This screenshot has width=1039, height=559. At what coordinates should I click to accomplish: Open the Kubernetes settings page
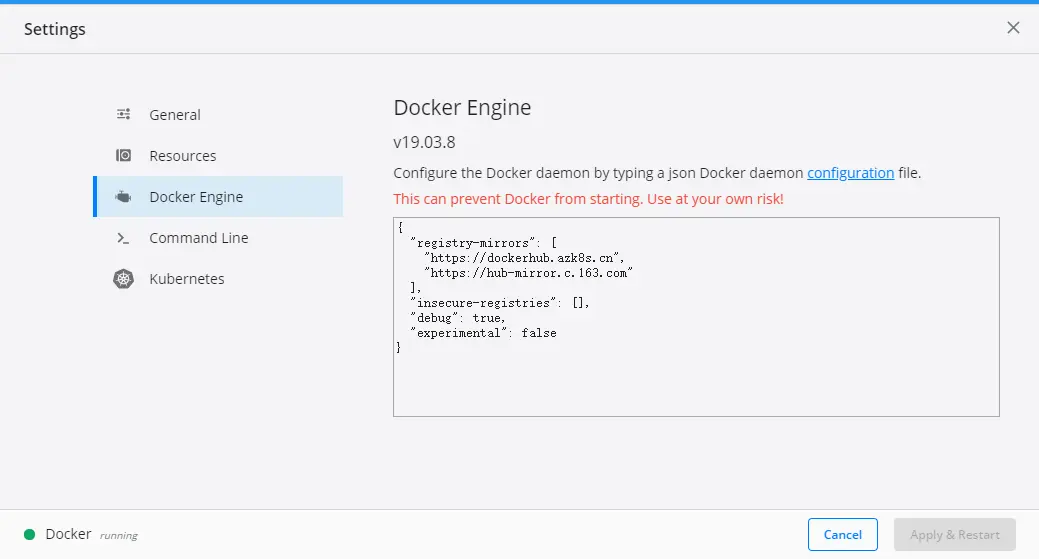187,279
